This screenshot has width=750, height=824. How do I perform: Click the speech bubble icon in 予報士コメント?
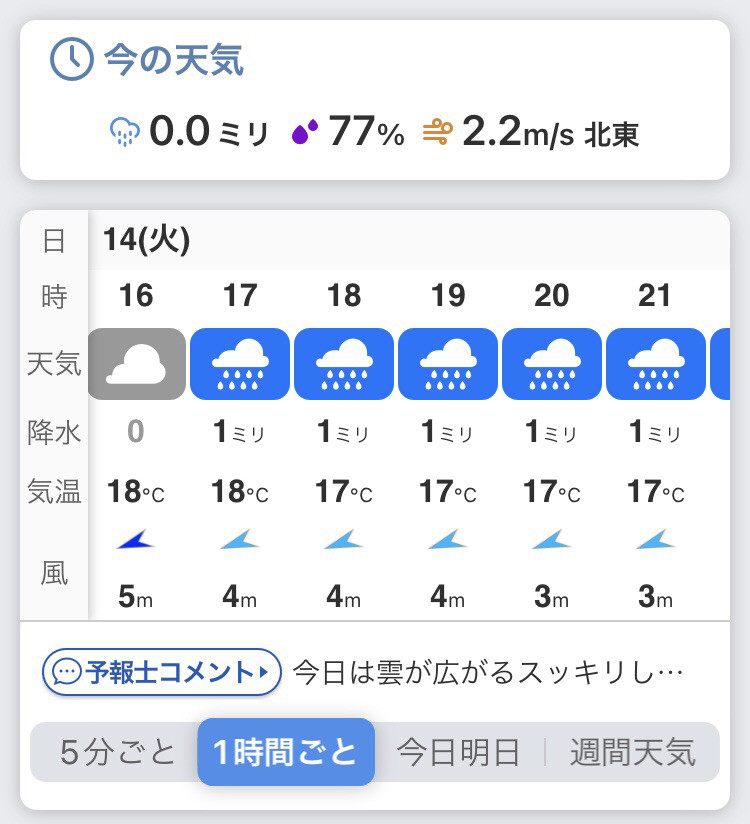point(67,672)
